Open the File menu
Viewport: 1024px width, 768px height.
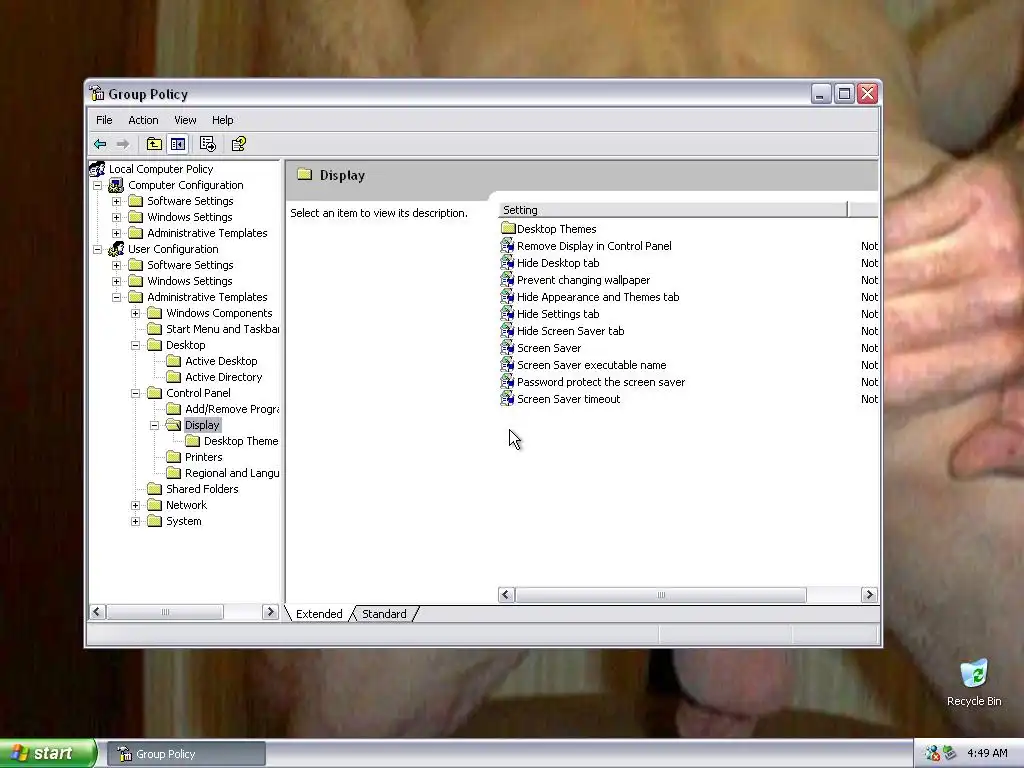coord(104,120)
